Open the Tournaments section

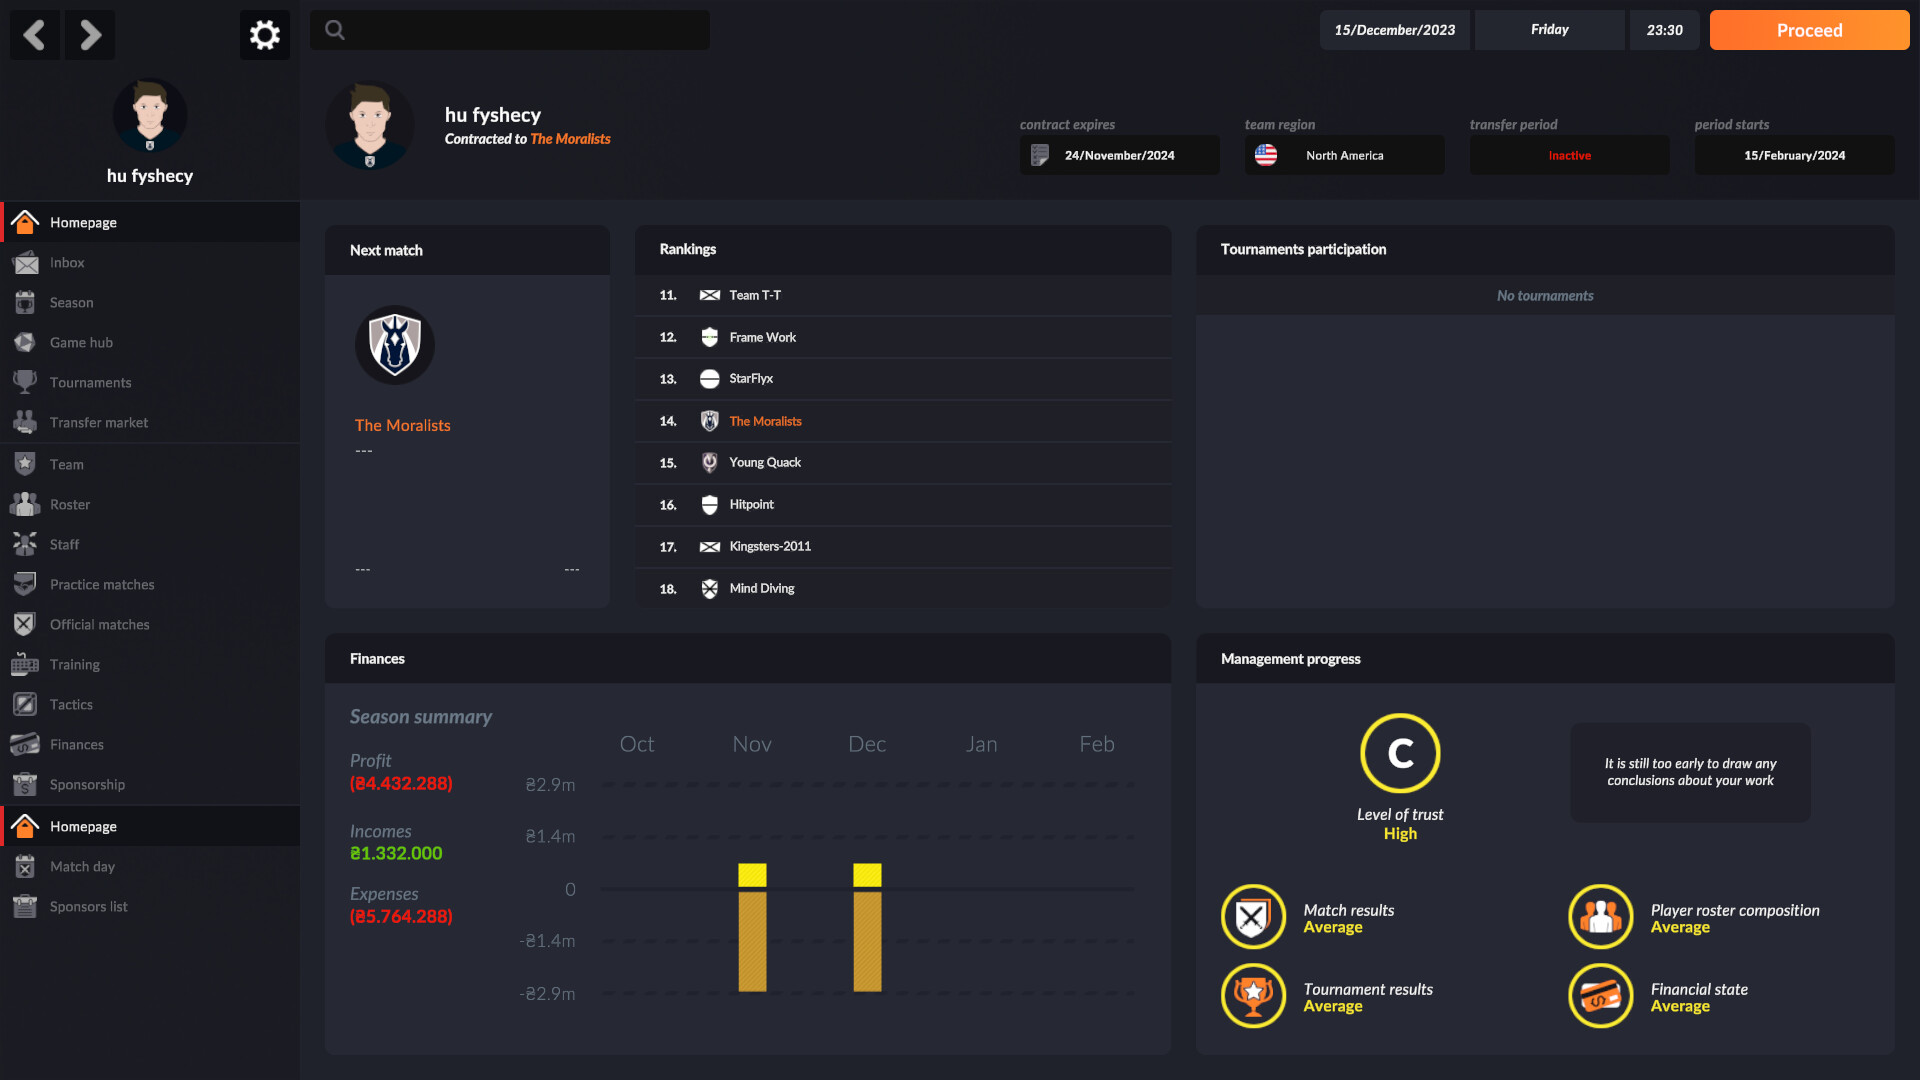[90, 382]
